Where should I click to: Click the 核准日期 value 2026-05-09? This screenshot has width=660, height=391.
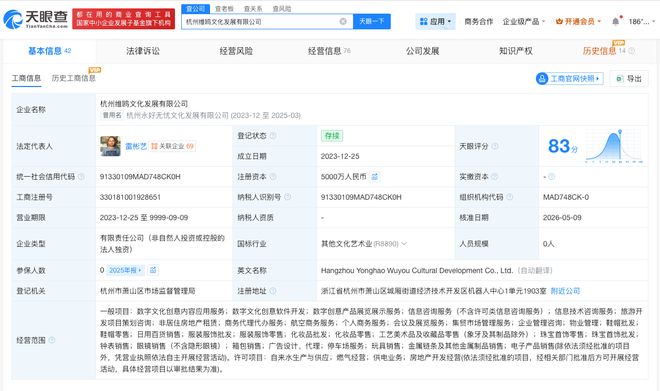tap(562, 218)
